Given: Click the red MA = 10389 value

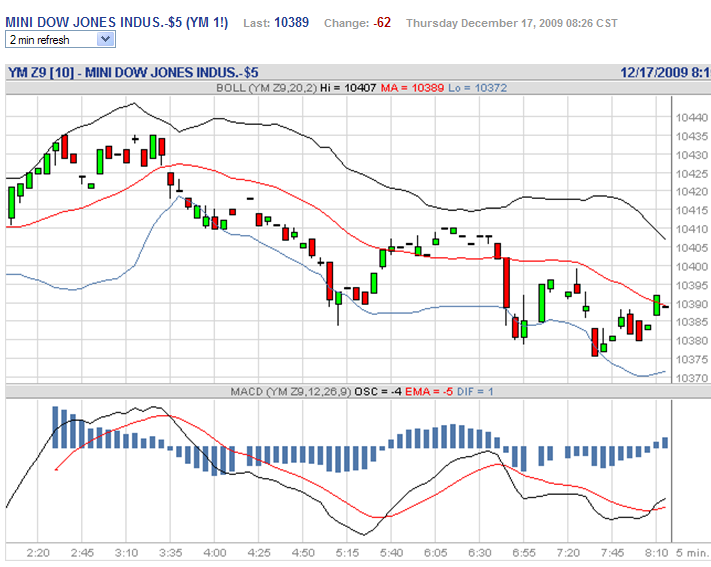Looking at the screenshot, I should click(x=412, y=88).
